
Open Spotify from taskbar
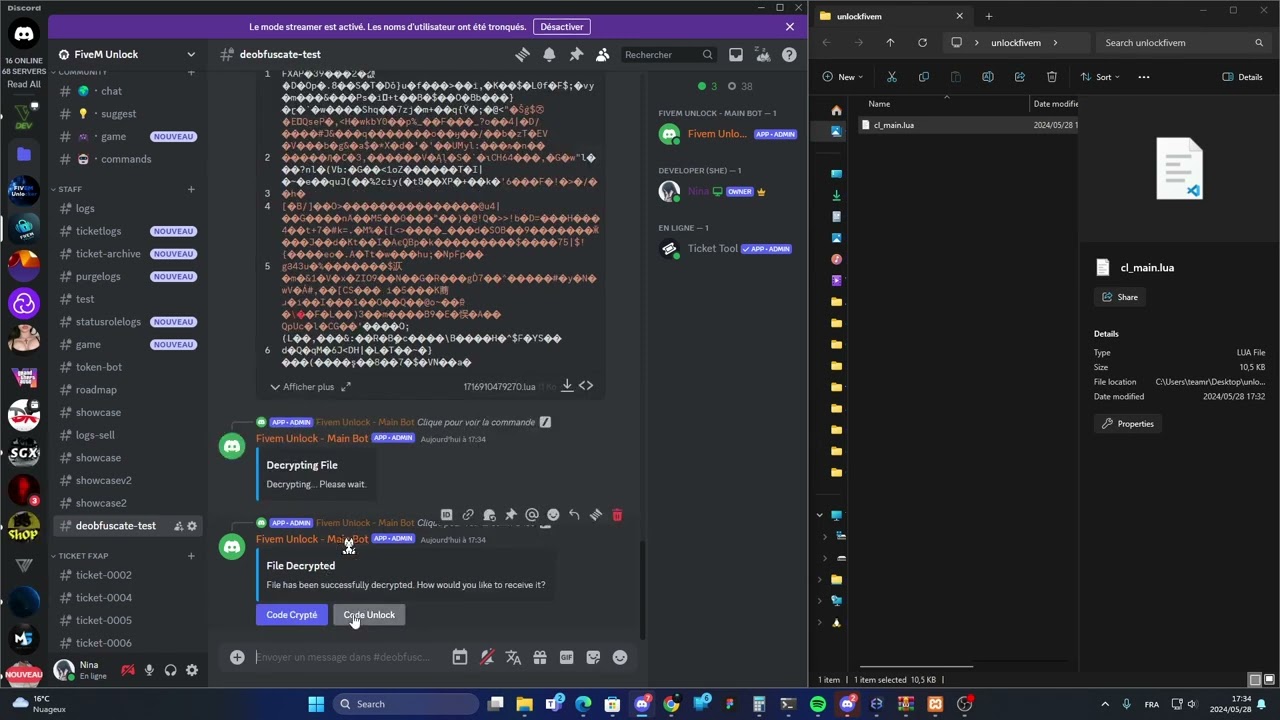[x=818, y=704]
